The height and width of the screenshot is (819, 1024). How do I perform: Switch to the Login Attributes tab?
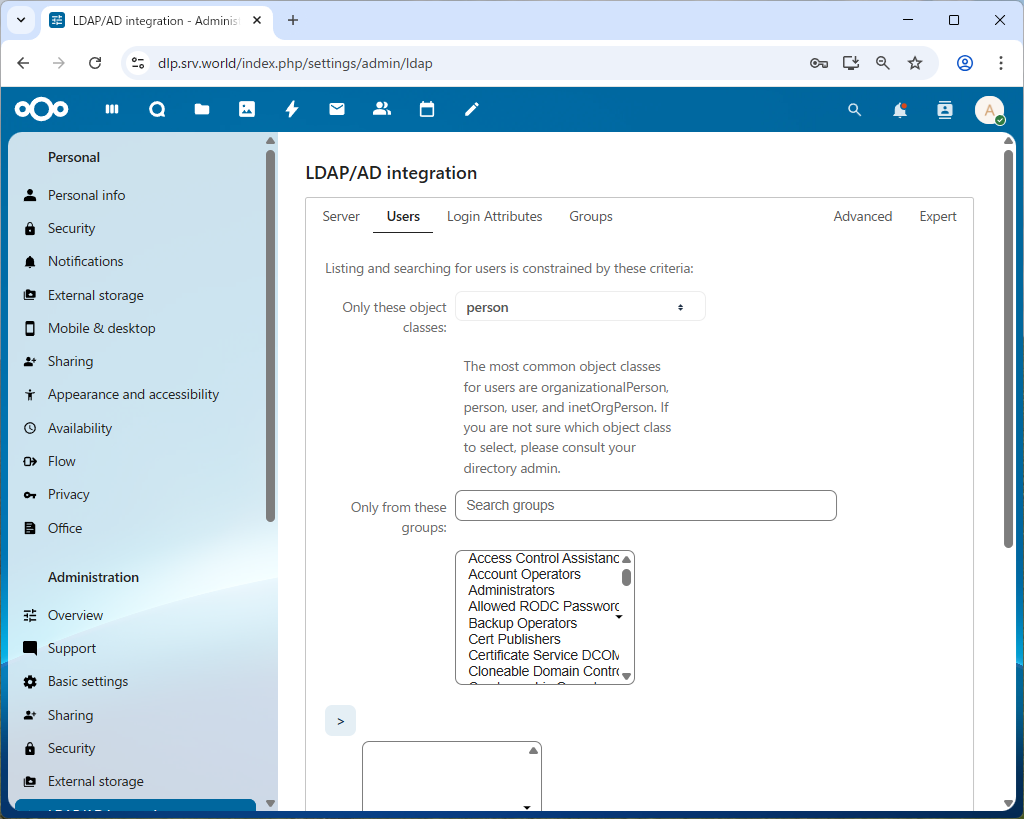494,216
